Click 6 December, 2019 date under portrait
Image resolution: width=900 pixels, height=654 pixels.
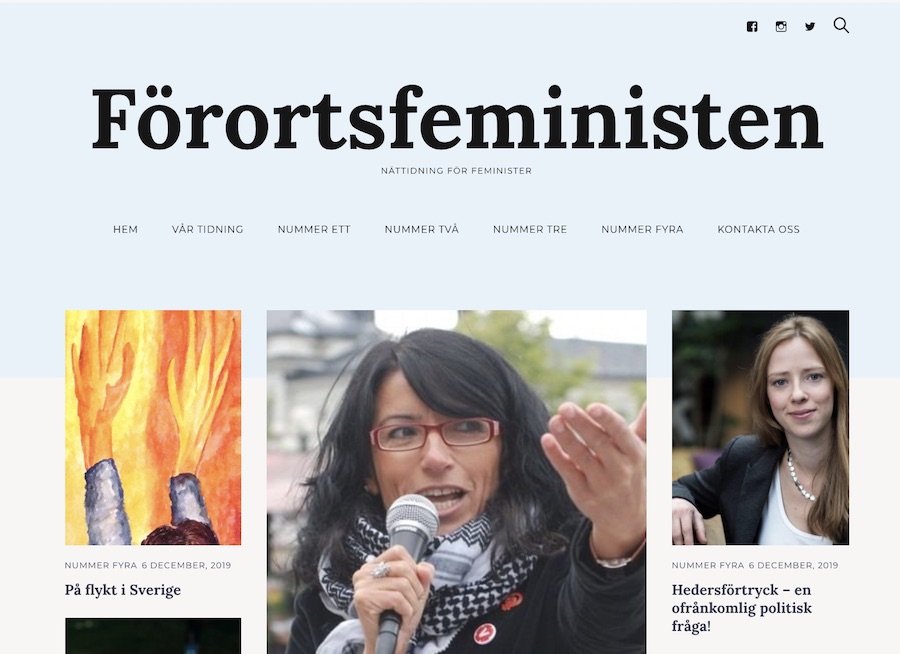pos(793,565)
